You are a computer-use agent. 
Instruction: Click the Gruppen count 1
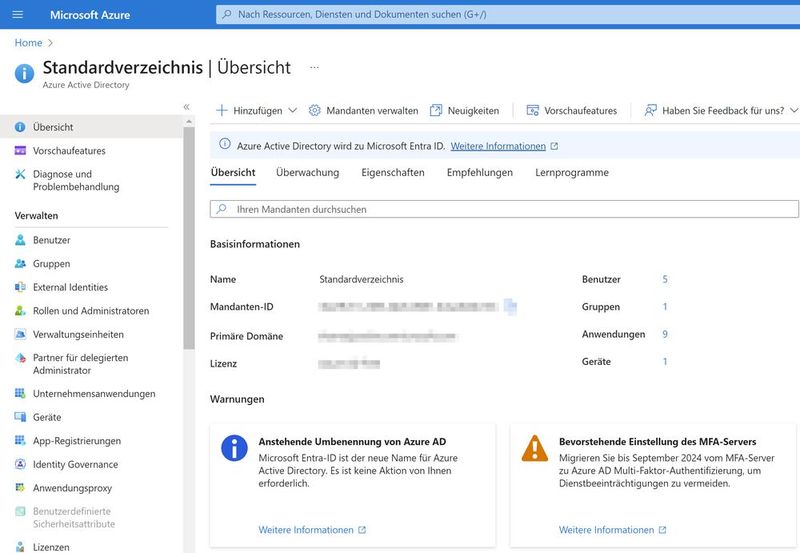tap(665, 307)
